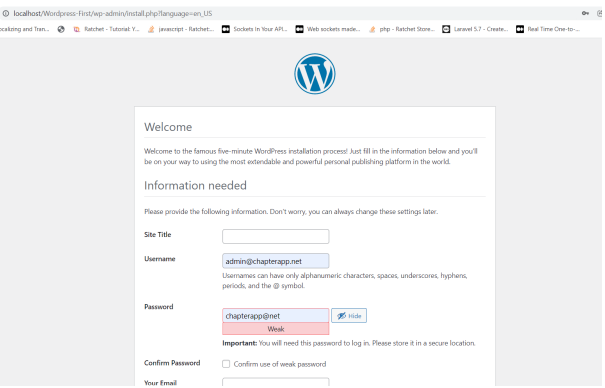Click the 'Information needed' heading
605x388 pixels.
[x=195, y=186]
